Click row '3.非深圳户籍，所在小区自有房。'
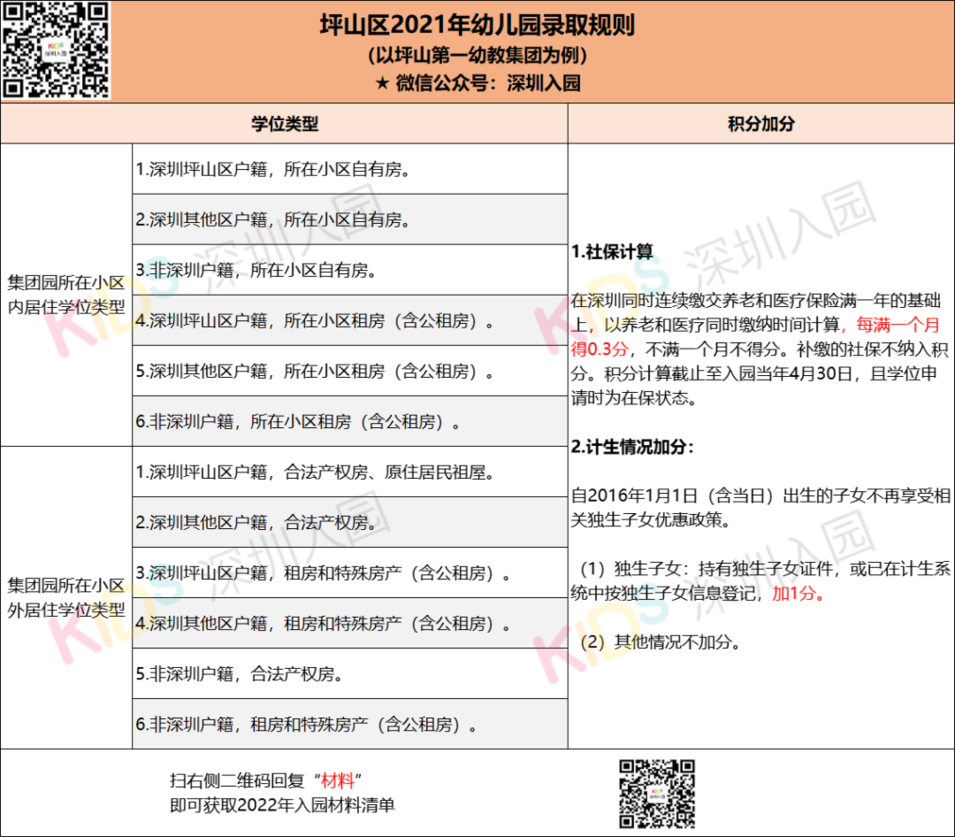955x837 pixels. click(350, 270)
